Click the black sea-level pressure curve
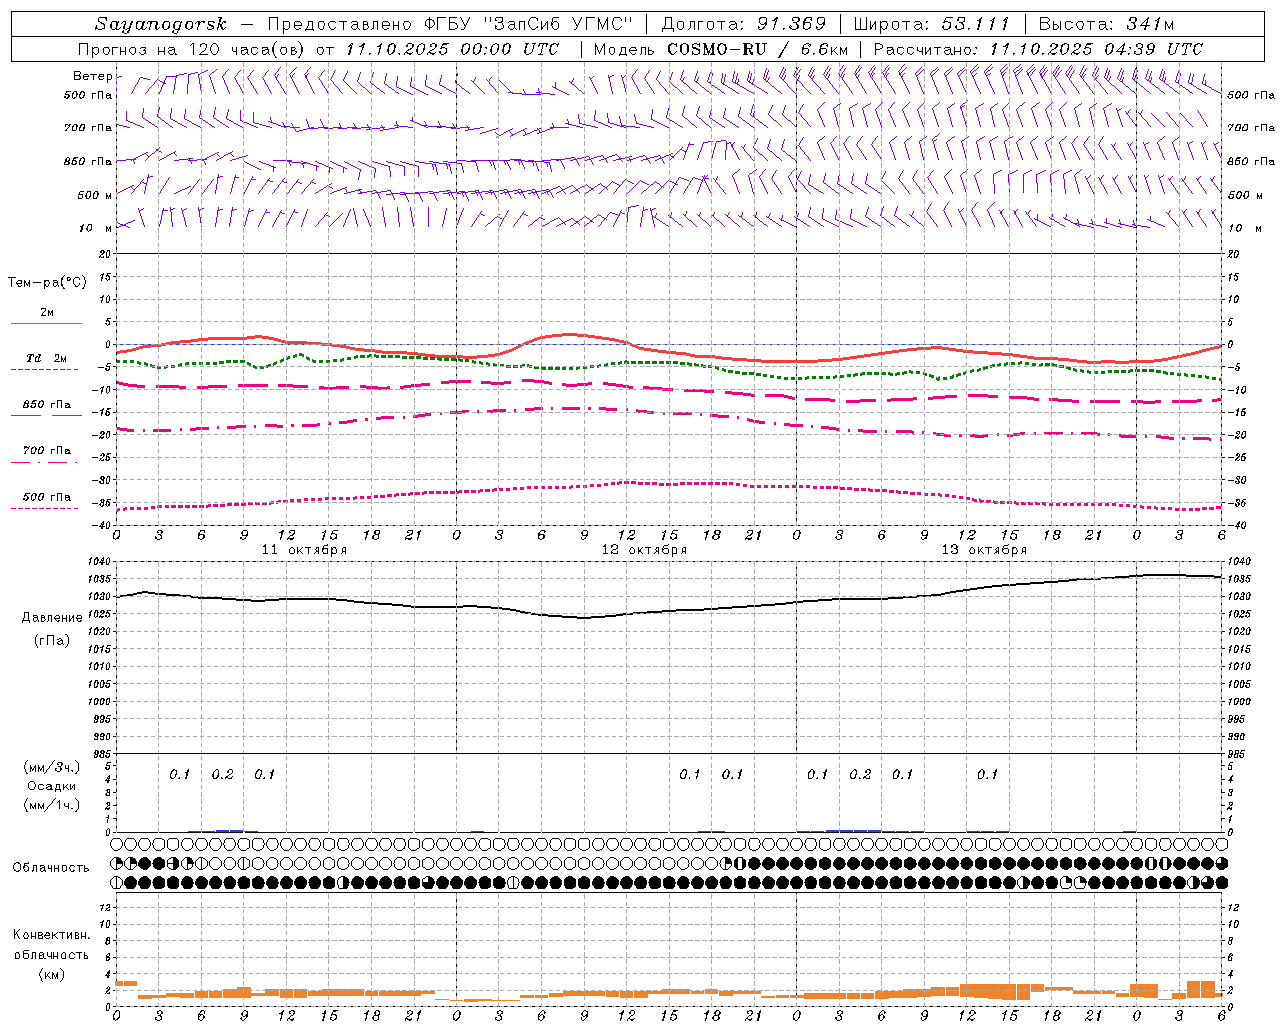Viewport: 1280px width, 1024px height. tap(584, 617)
